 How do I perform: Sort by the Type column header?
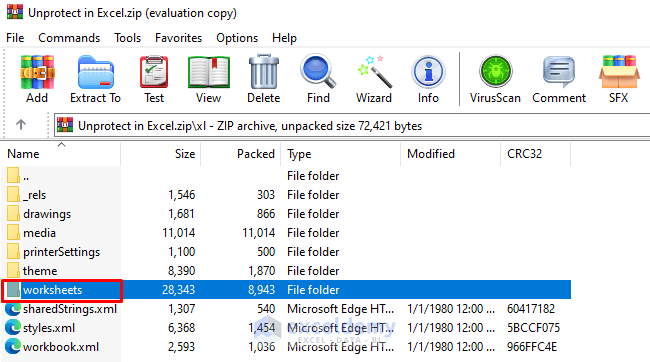click(340, 154)
